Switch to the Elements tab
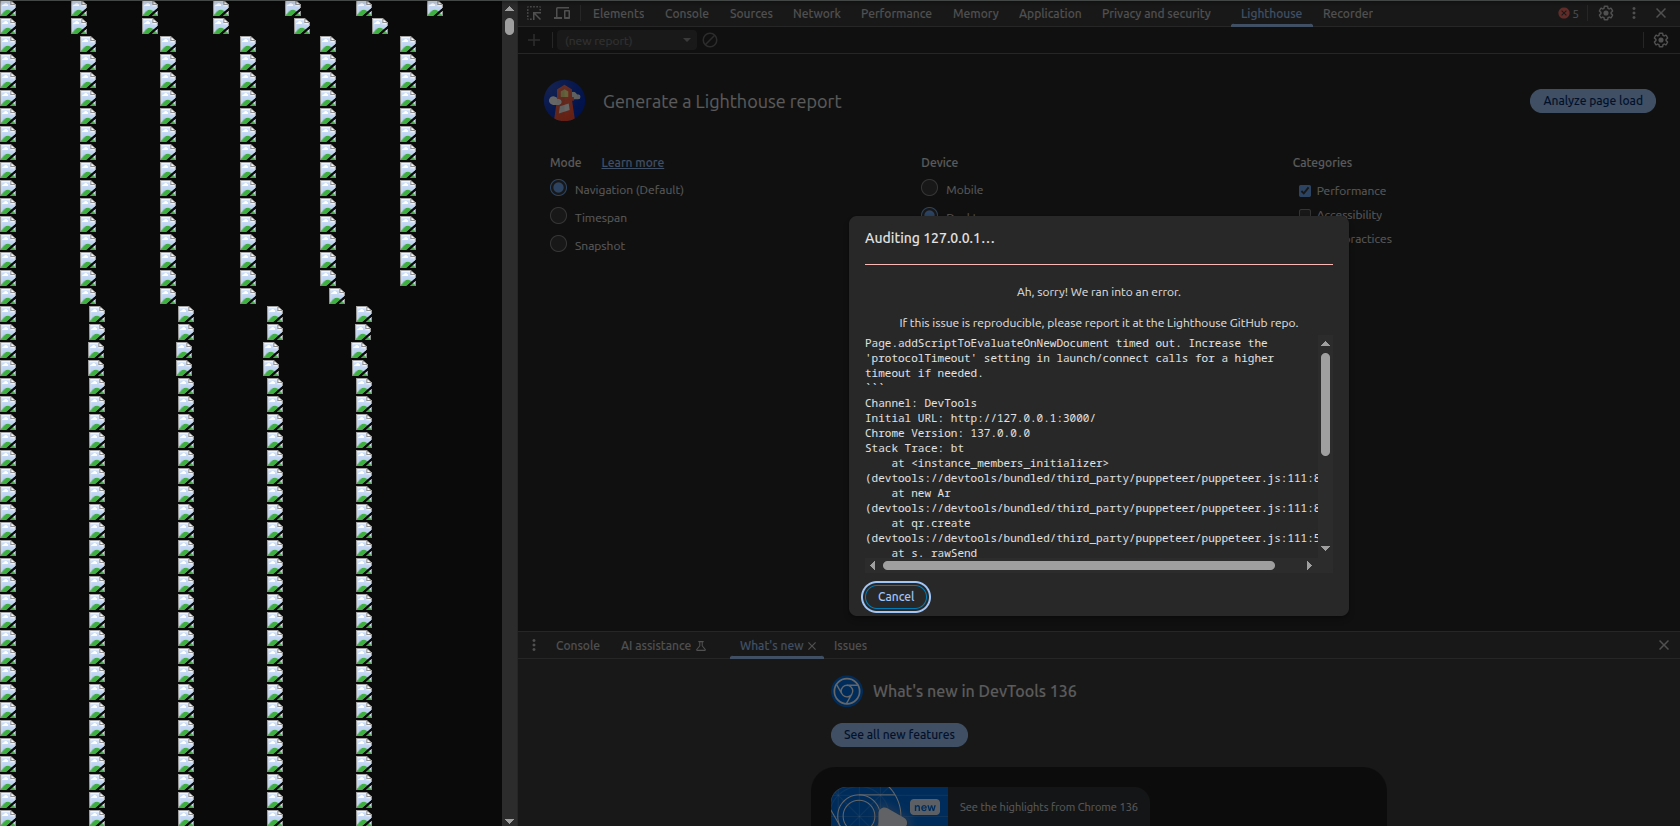 tap(618, 13)
